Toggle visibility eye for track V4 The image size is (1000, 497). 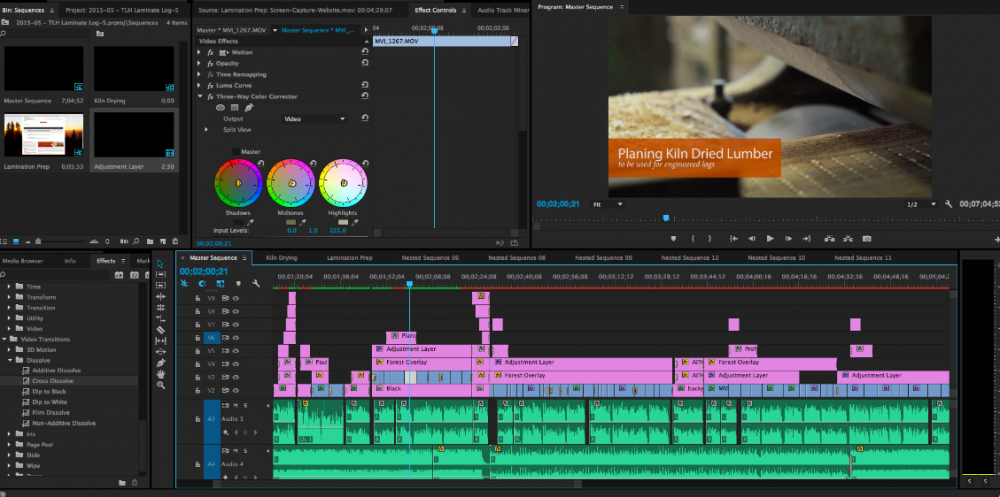tap(237, 364)
